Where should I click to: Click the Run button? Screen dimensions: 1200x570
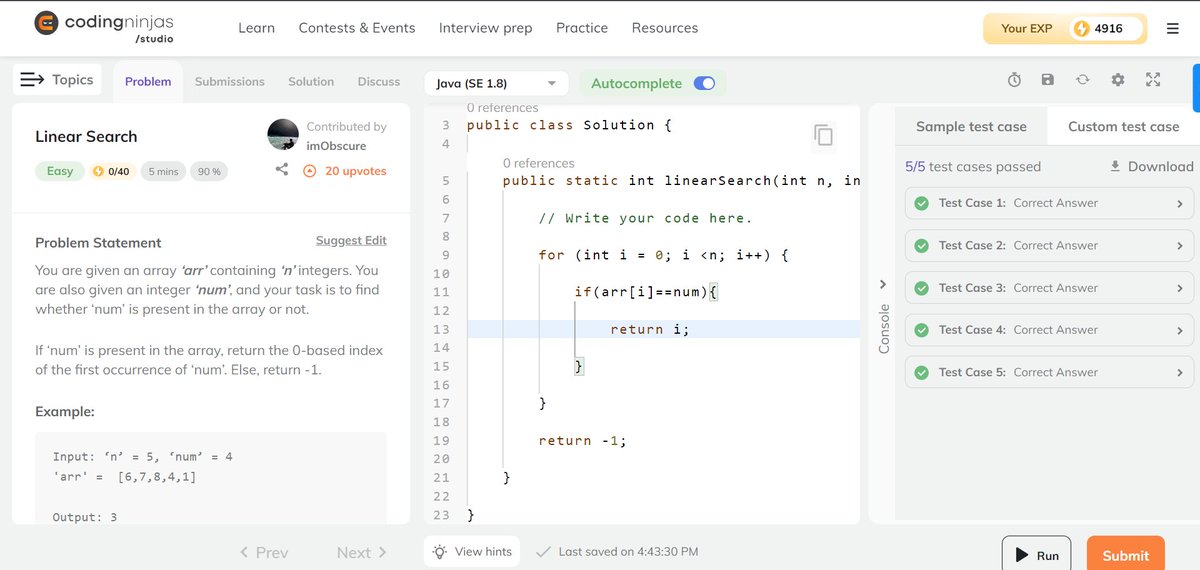pyautogui.click(x=1037, y=555)
